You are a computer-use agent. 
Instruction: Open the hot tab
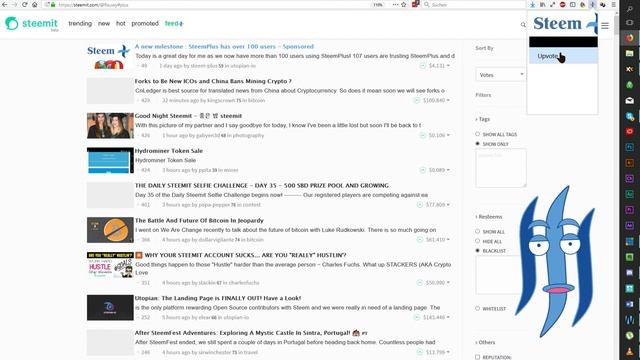tap(120, 24)
